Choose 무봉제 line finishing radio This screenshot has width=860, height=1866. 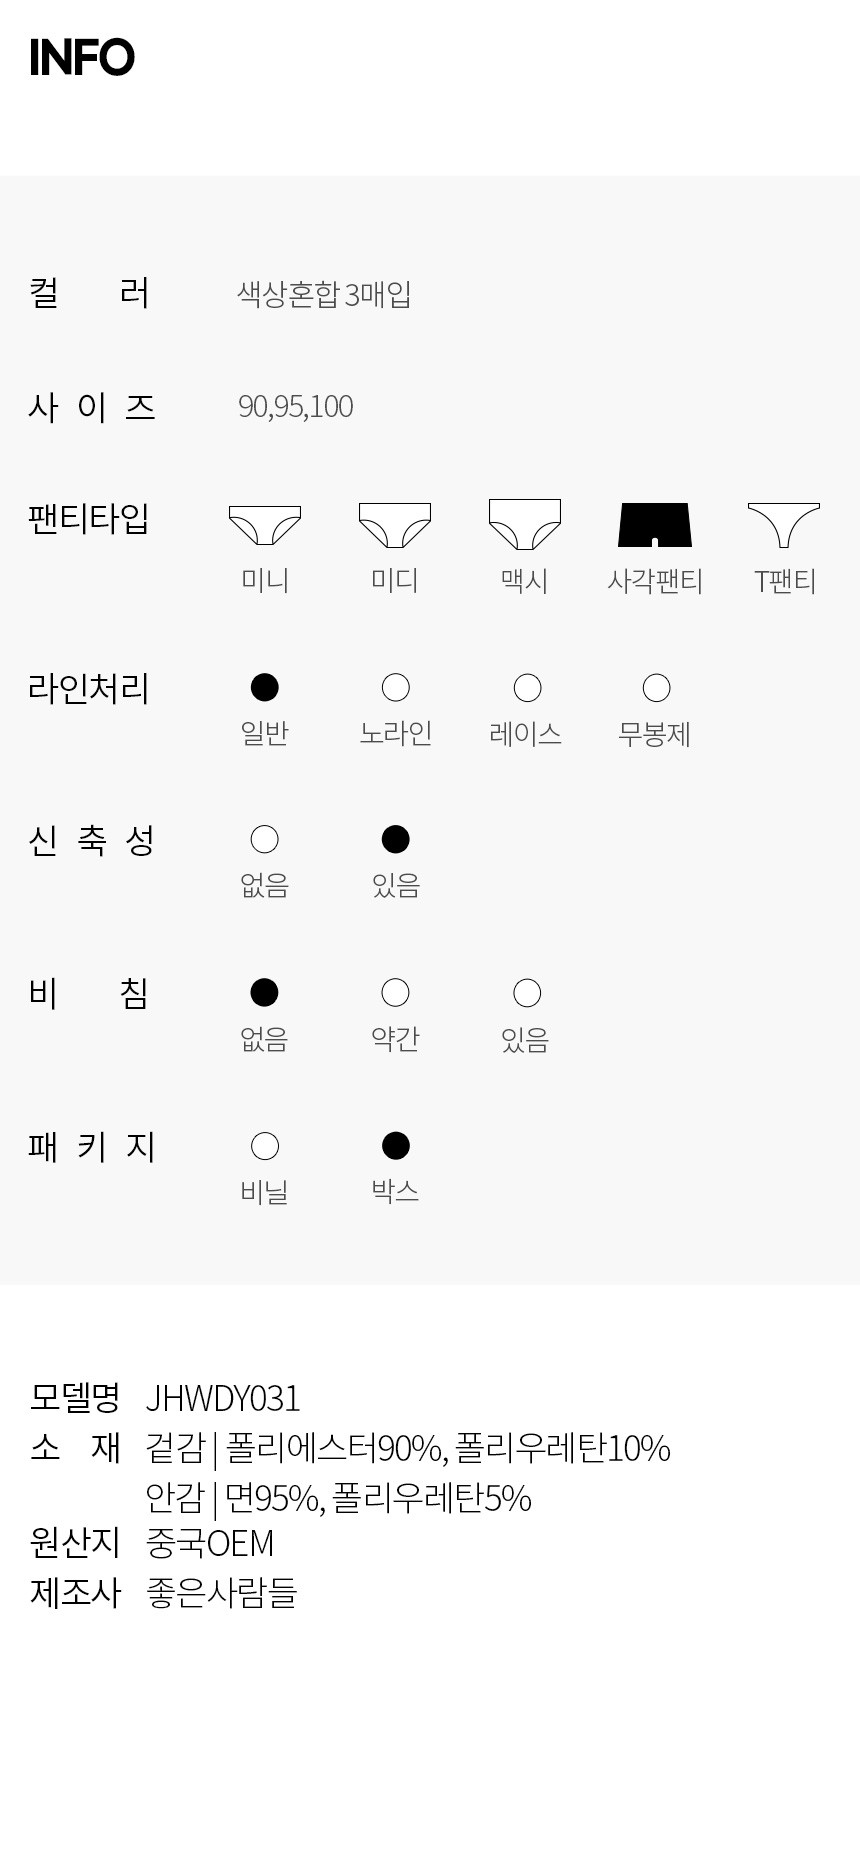(656, 688)
